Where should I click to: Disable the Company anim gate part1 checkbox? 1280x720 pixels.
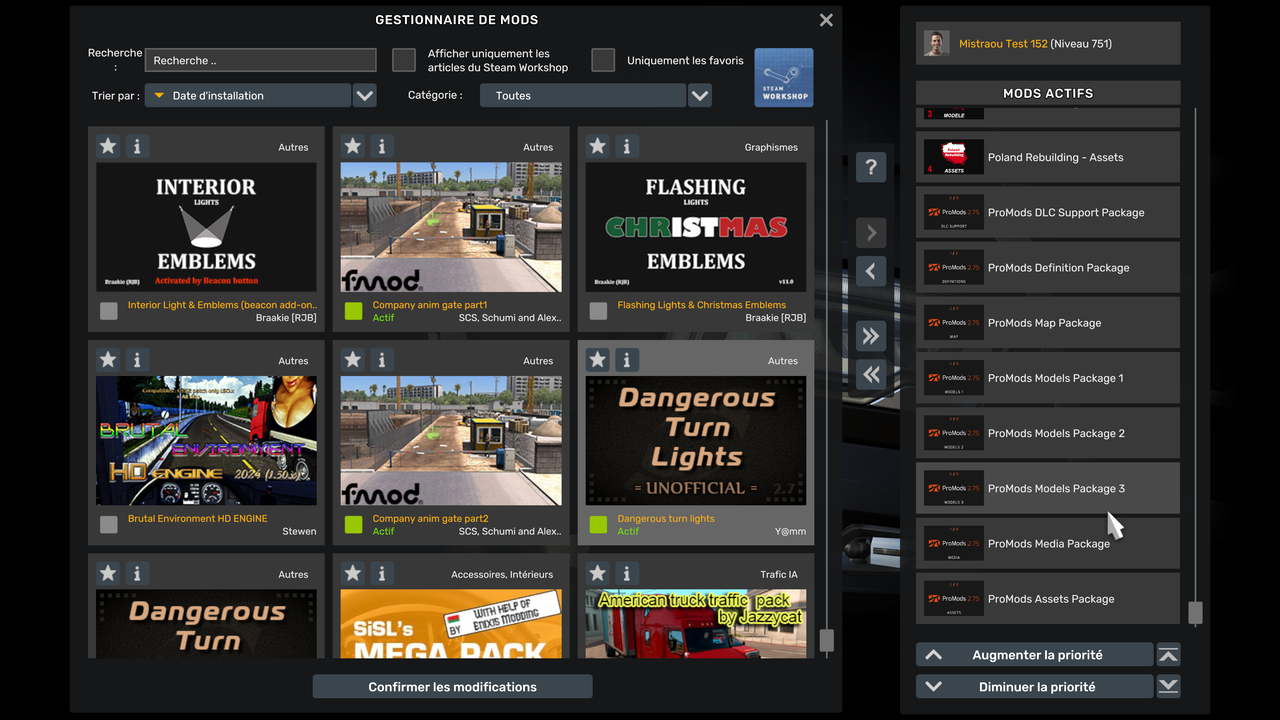(x=353, y=311)
